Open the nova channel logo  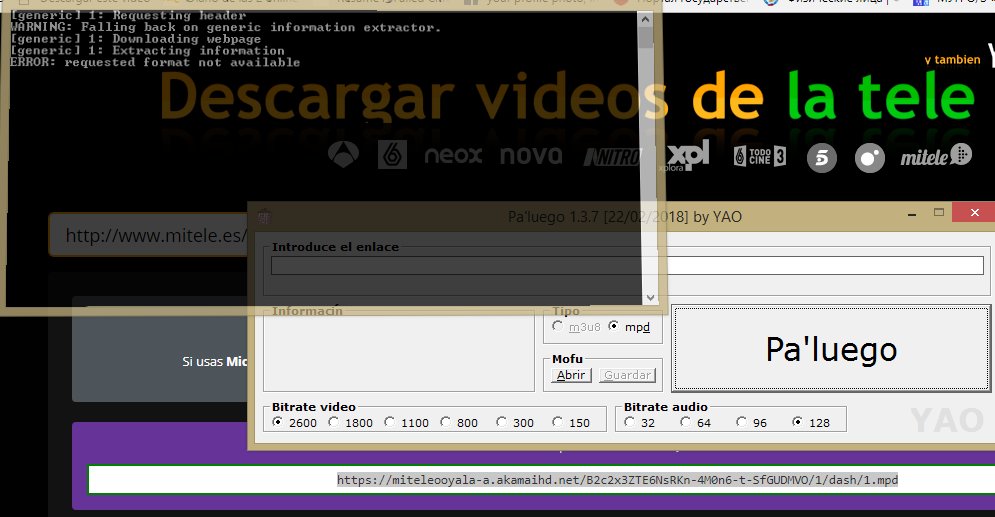tap(531, 155)
